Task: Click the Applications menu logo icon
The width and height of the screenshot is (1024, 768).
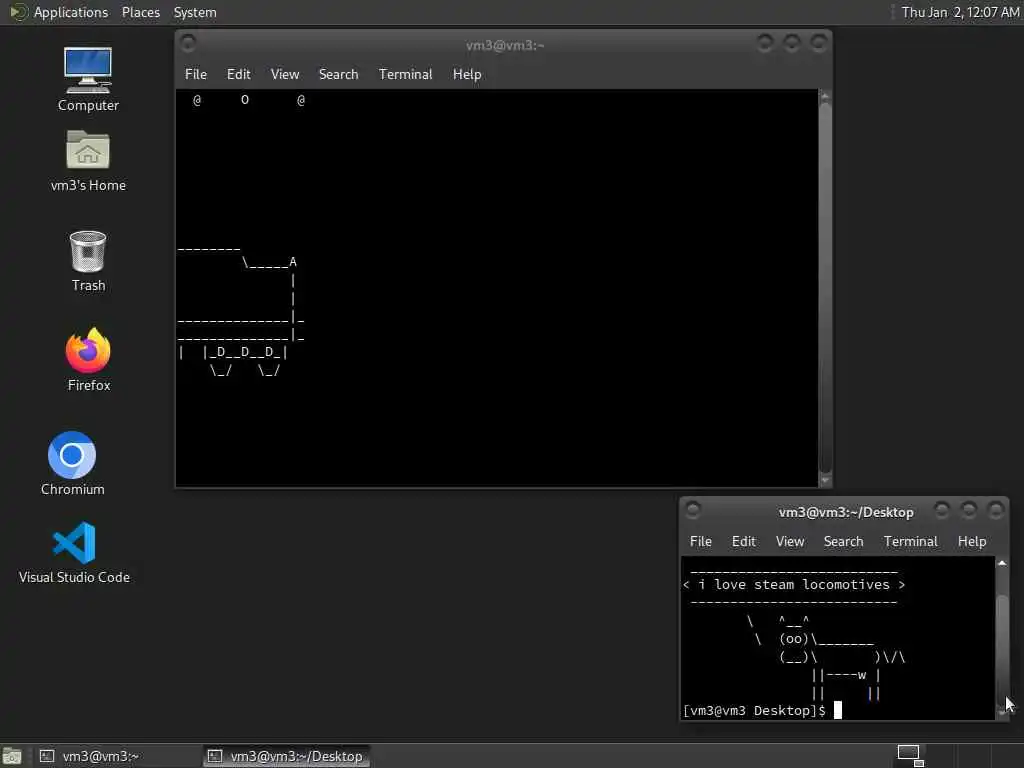Action: (18, 12)
